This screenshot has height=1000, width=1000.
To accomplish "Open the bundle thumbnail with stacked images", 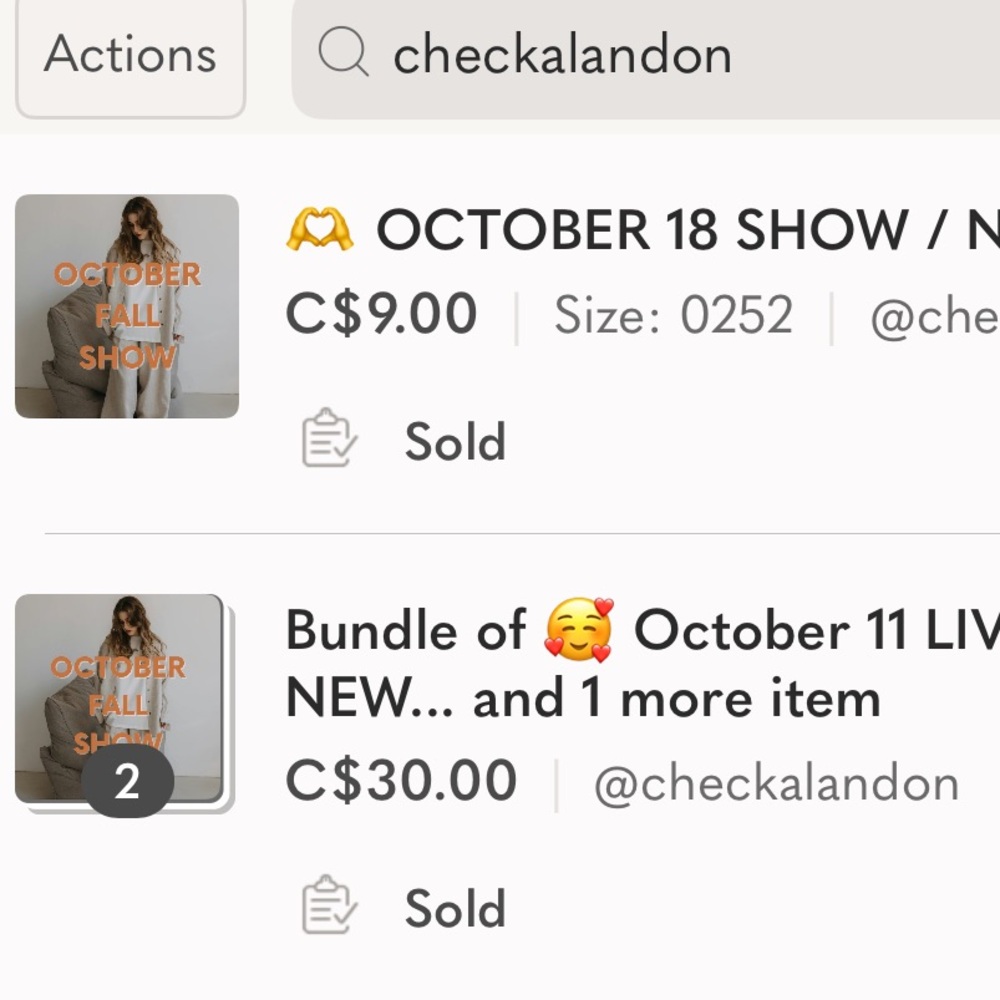I will (125, 704).
